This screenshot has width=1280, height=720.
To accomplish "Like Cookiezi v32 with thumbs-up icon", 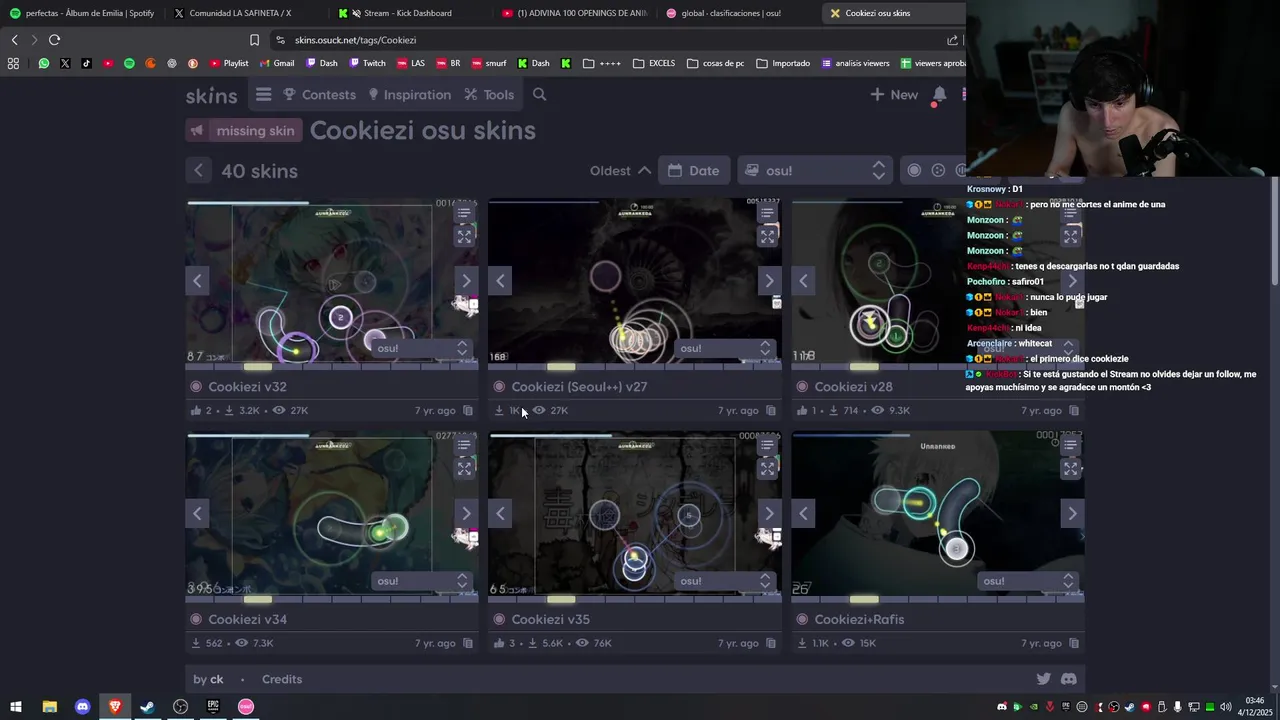I will (196, 410).
